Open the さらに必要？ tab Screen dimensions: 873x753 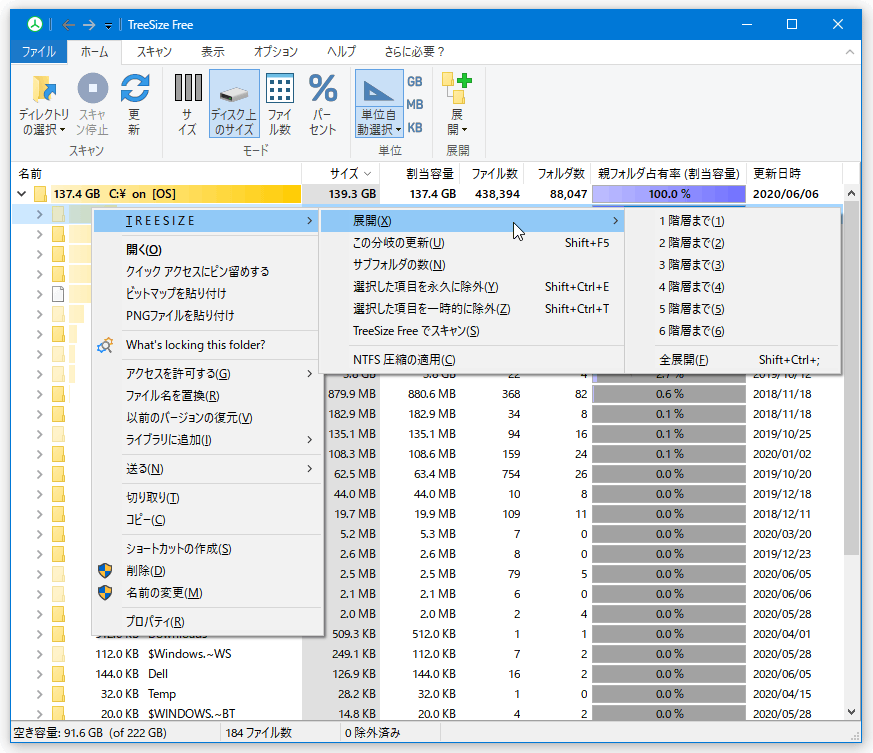pyautogui.click(x=414, y=52)
